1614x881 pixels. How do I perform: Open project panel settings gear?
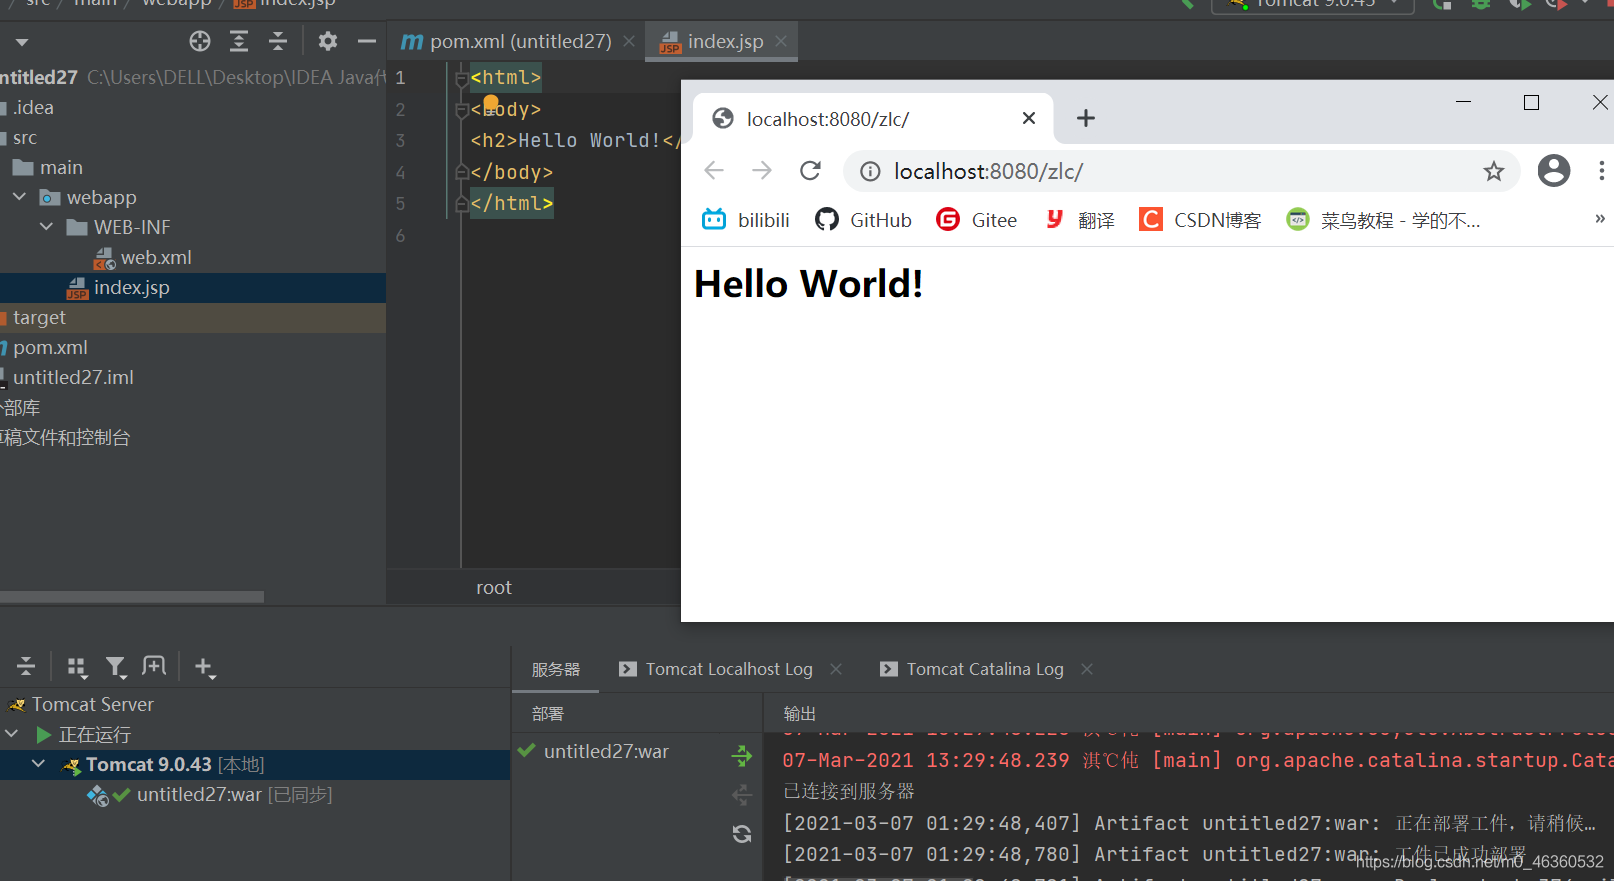328,41
